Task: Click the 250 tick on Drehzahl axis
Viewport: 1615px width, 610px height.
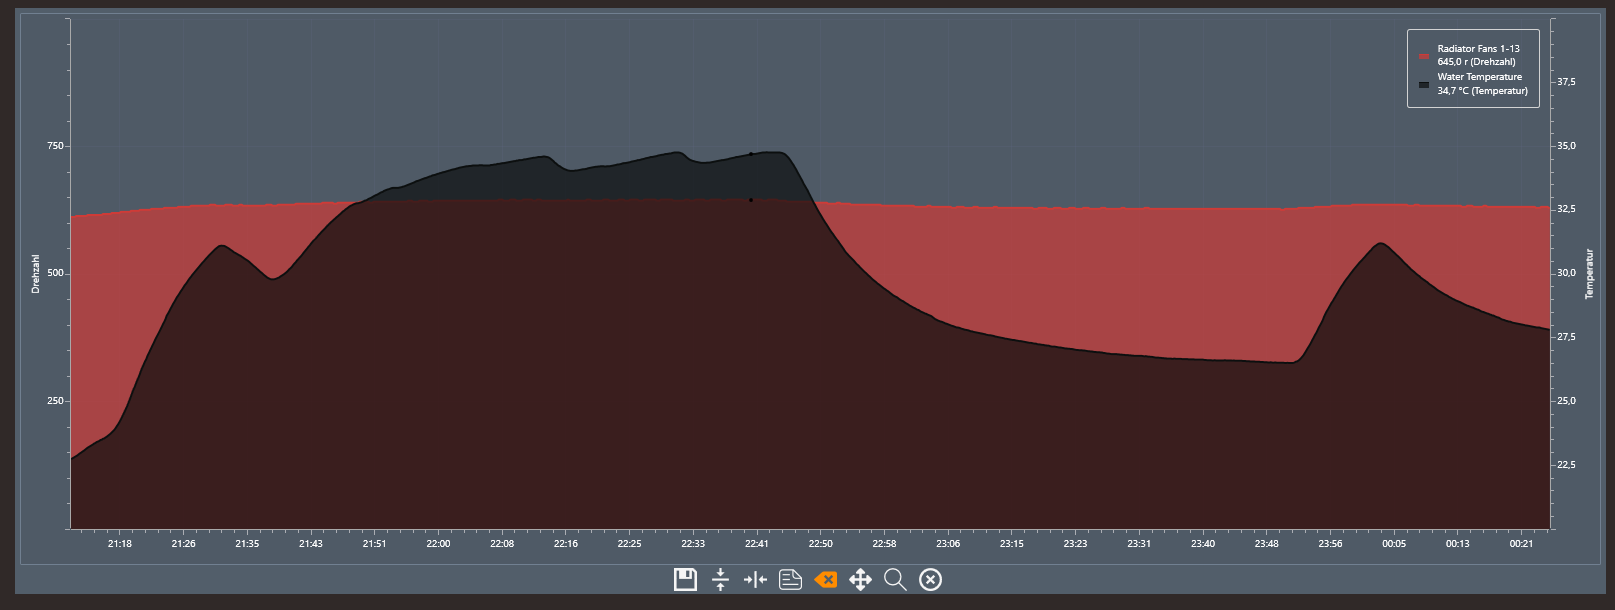Action: tap(55, 401)
